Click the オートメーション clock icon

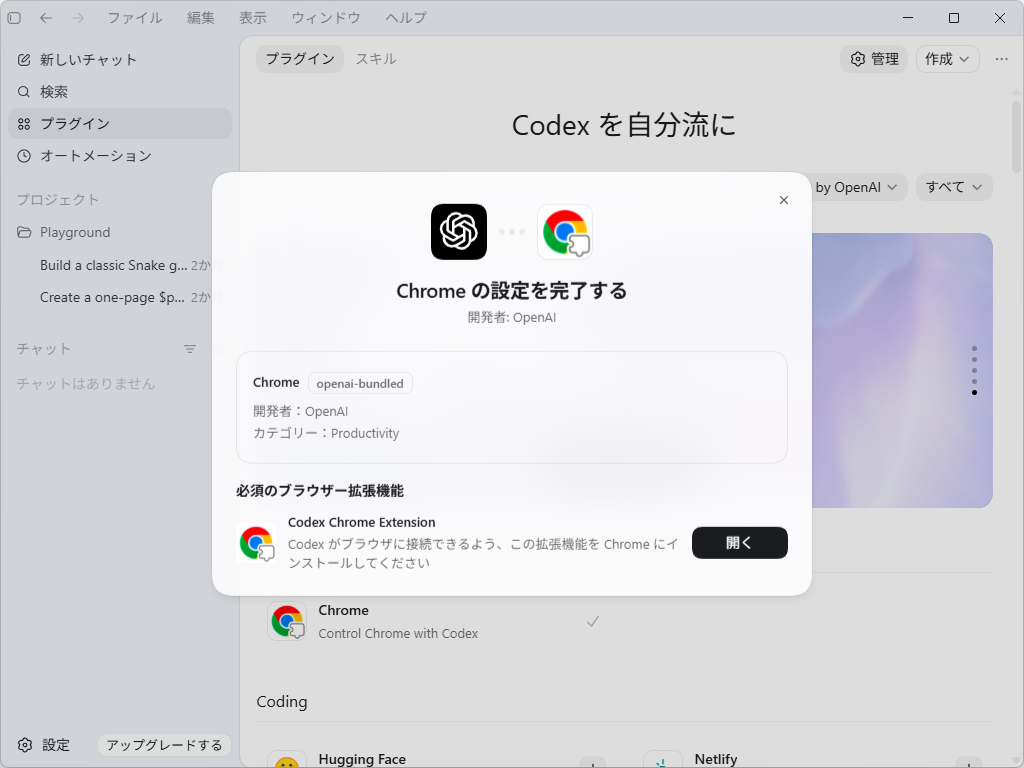click(24, 156)
